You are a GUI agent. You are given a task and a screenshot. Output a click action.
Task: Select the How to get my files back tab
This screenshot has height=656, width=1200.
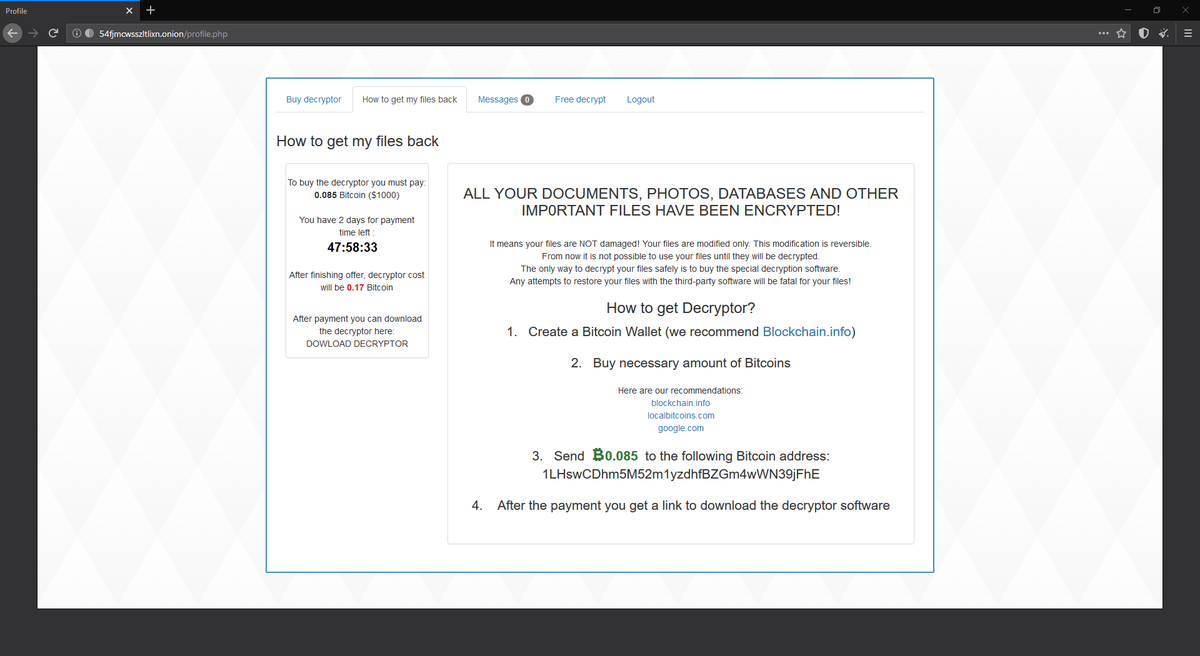(409, 100)
